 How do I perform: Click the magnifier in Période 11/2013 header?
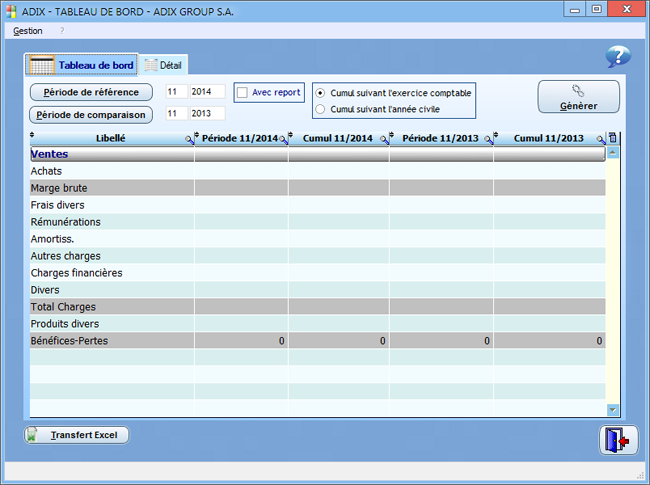point(488,140)
